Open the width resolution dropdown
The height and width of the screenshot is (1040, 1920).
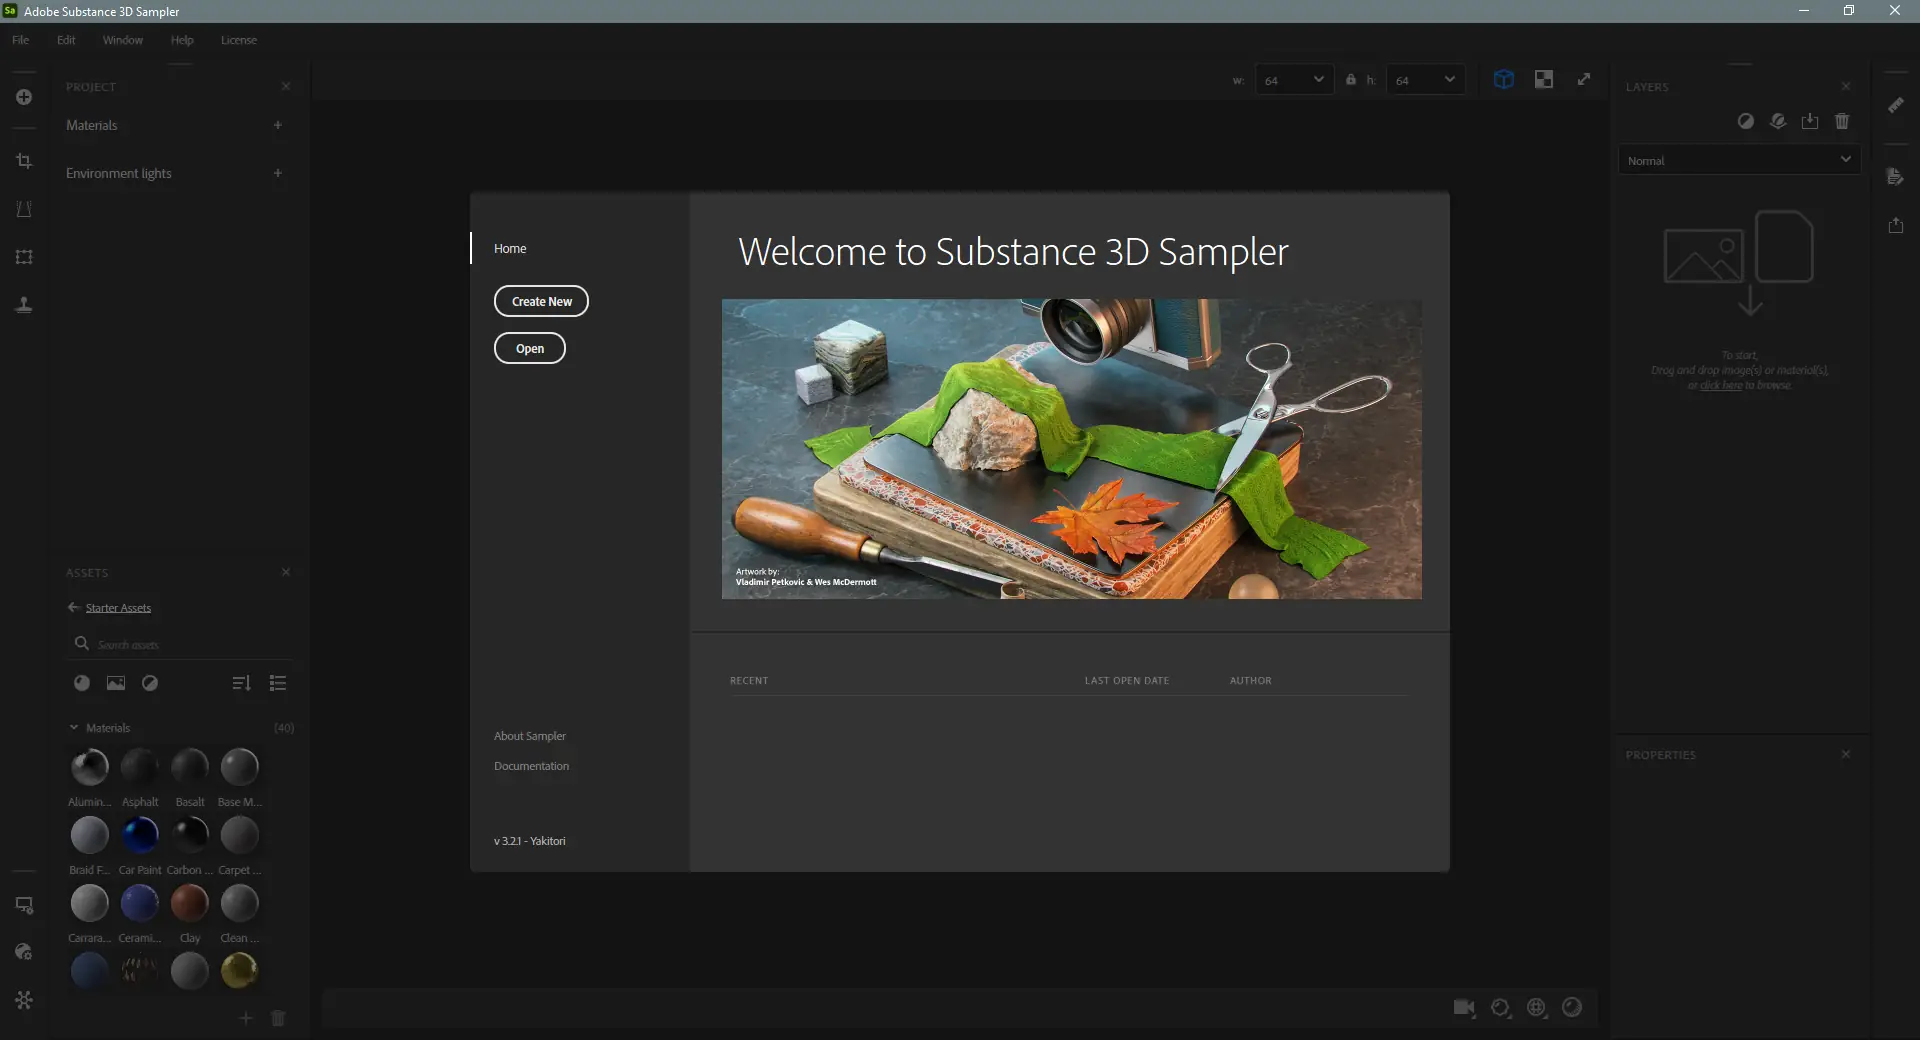[1294, 80]
